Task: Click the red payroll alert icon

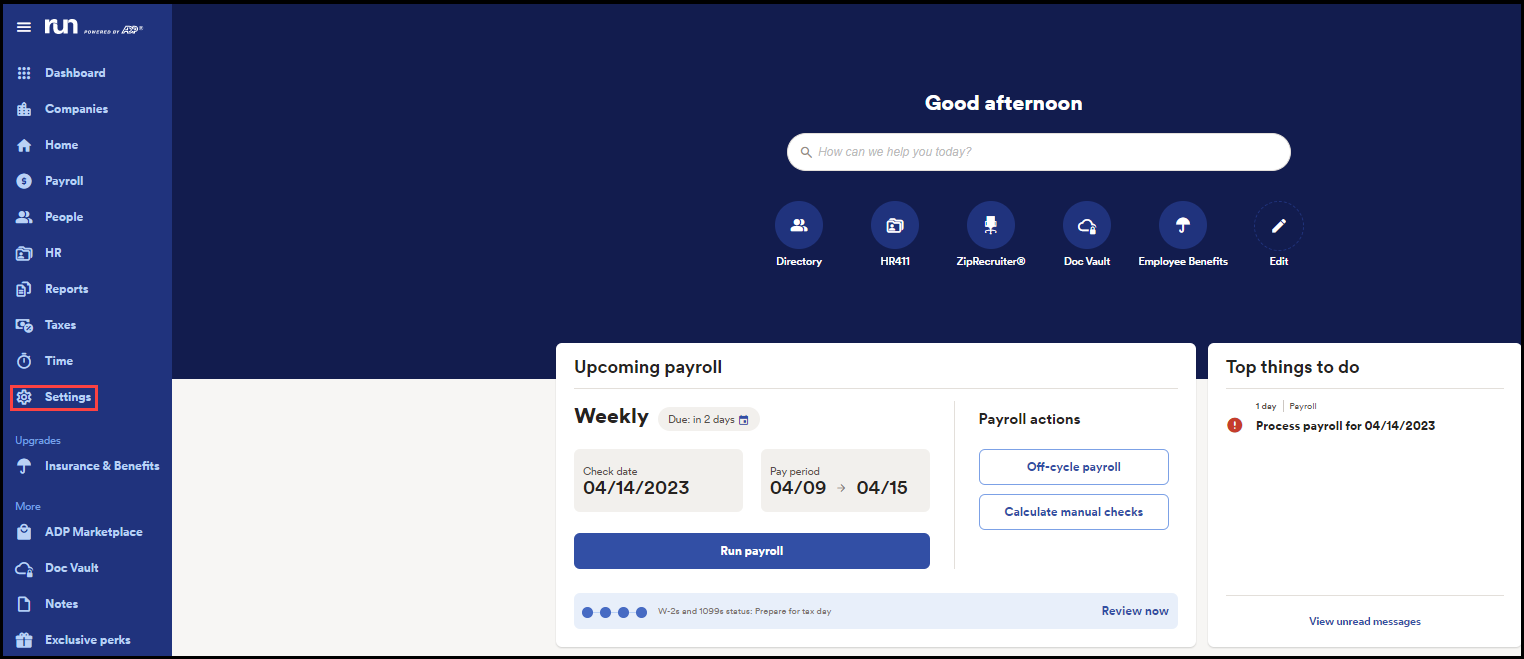Action: [x=1234, y=425]
